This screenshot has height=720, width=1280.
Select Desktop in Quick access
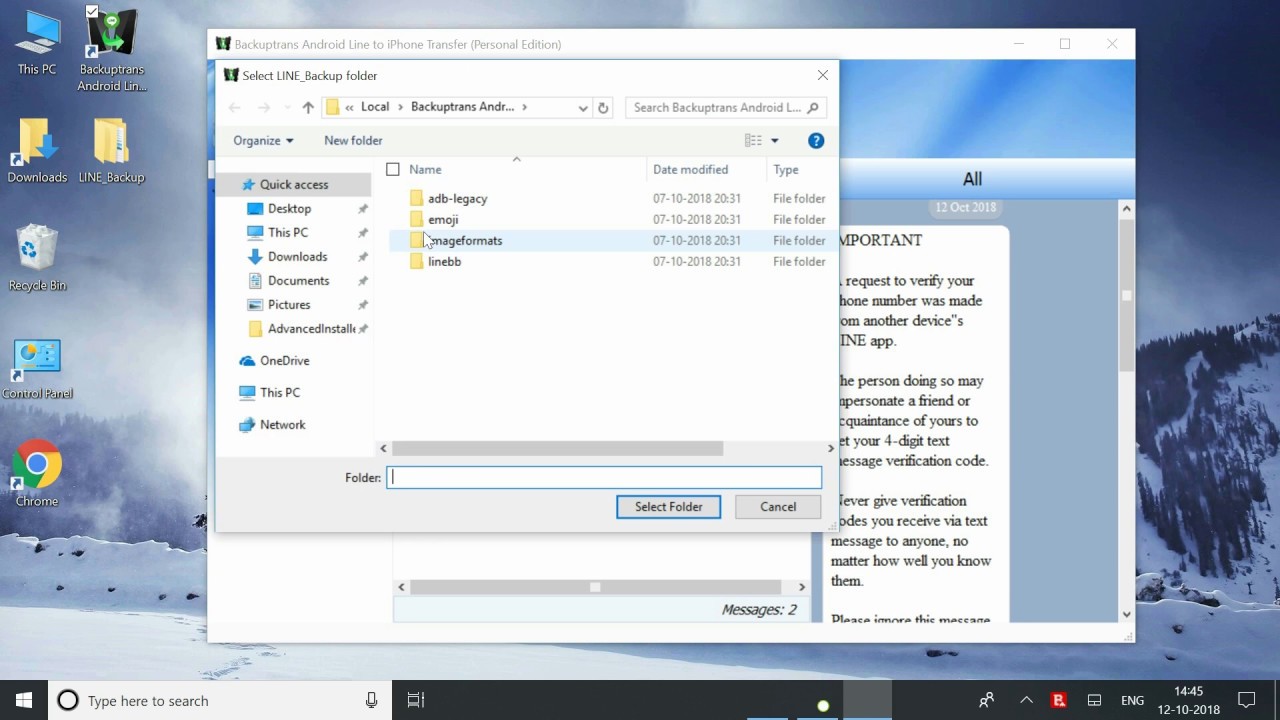point(289,209)
